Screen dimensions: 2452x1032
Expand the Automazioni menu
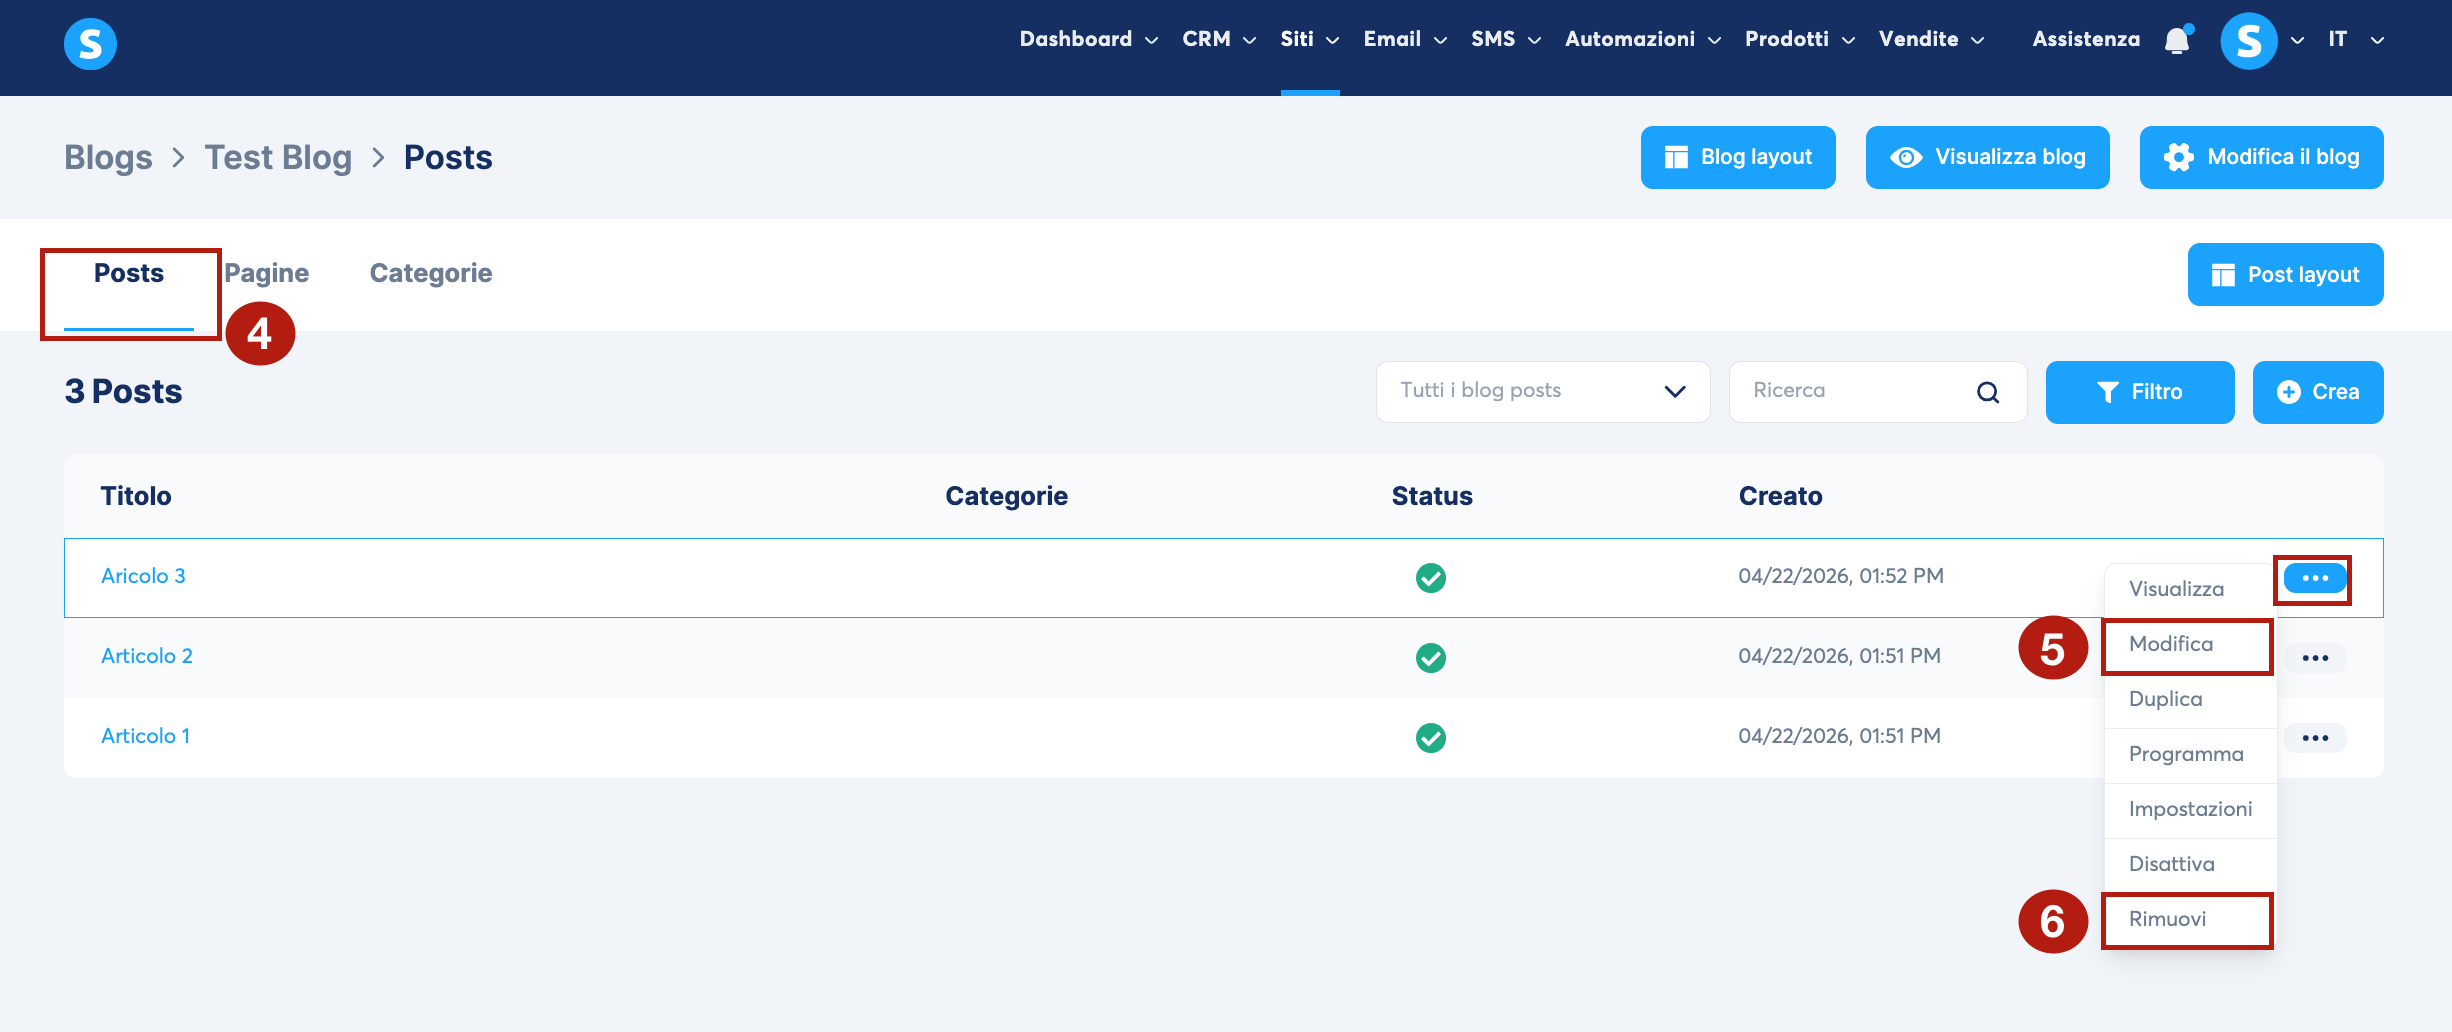(x=1643, y=39)
